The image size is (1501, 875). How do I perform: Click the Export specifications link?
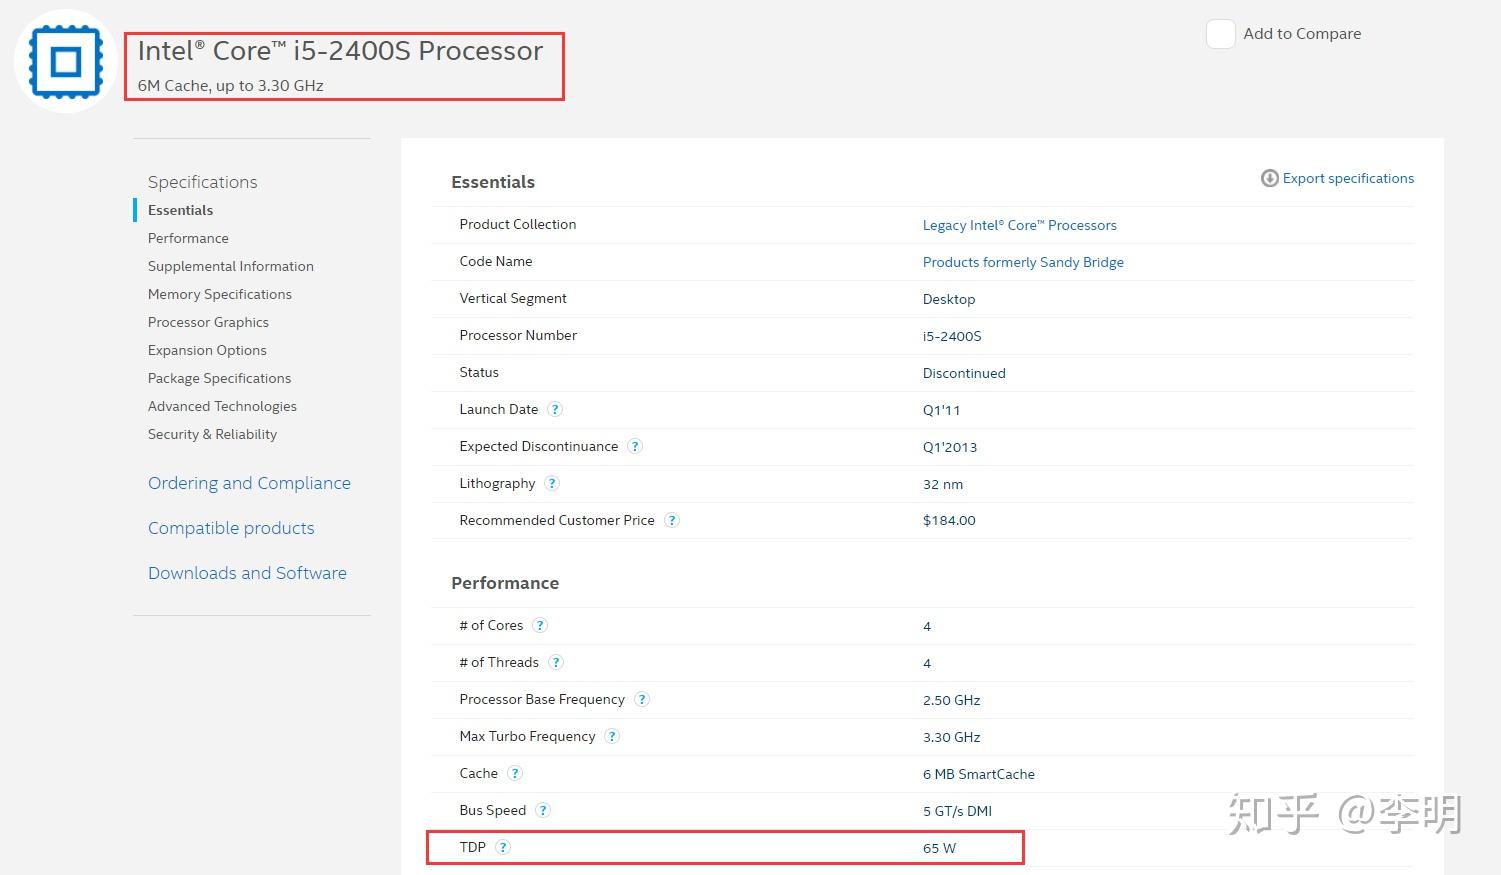(x=1348, y=178)
